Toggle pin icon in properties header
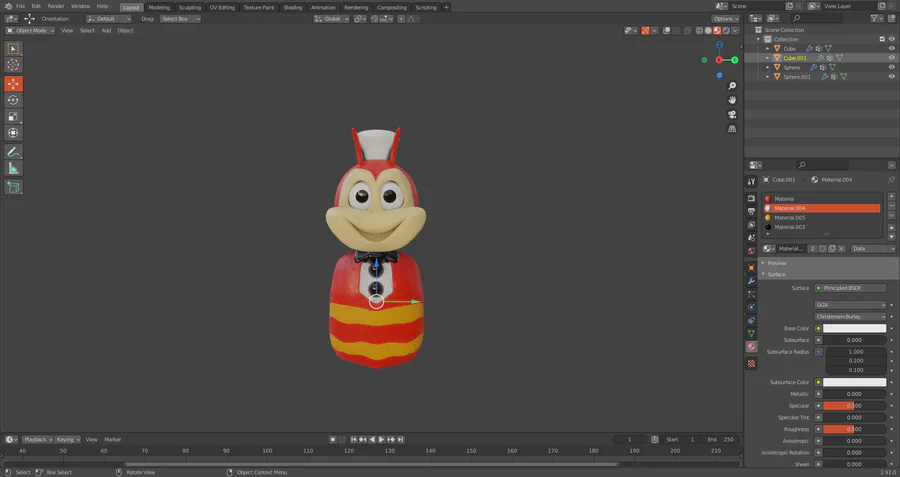 [891, 180]
